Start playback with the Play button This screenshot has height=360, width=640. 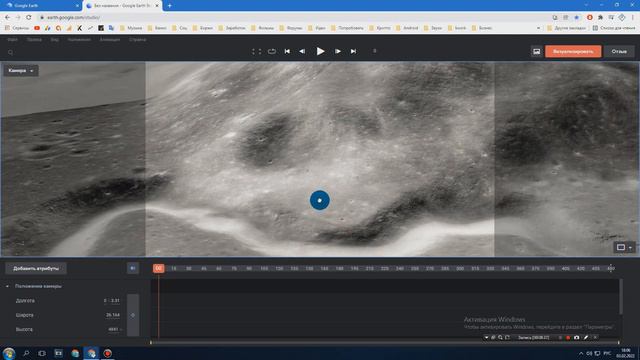click(x=320, y=51)
